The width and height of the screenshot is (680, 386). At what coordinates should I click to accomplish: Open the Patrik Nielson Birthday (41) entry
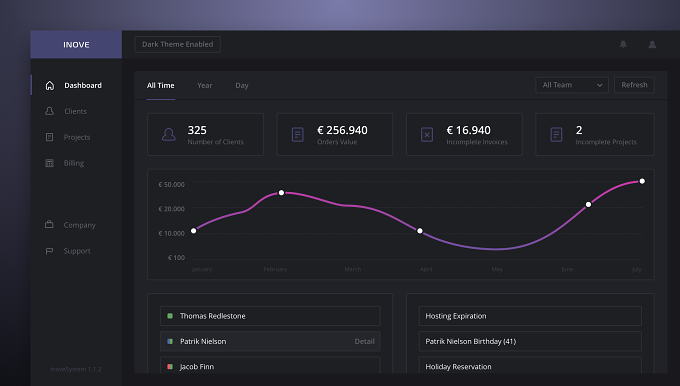[x=530, y=341]
